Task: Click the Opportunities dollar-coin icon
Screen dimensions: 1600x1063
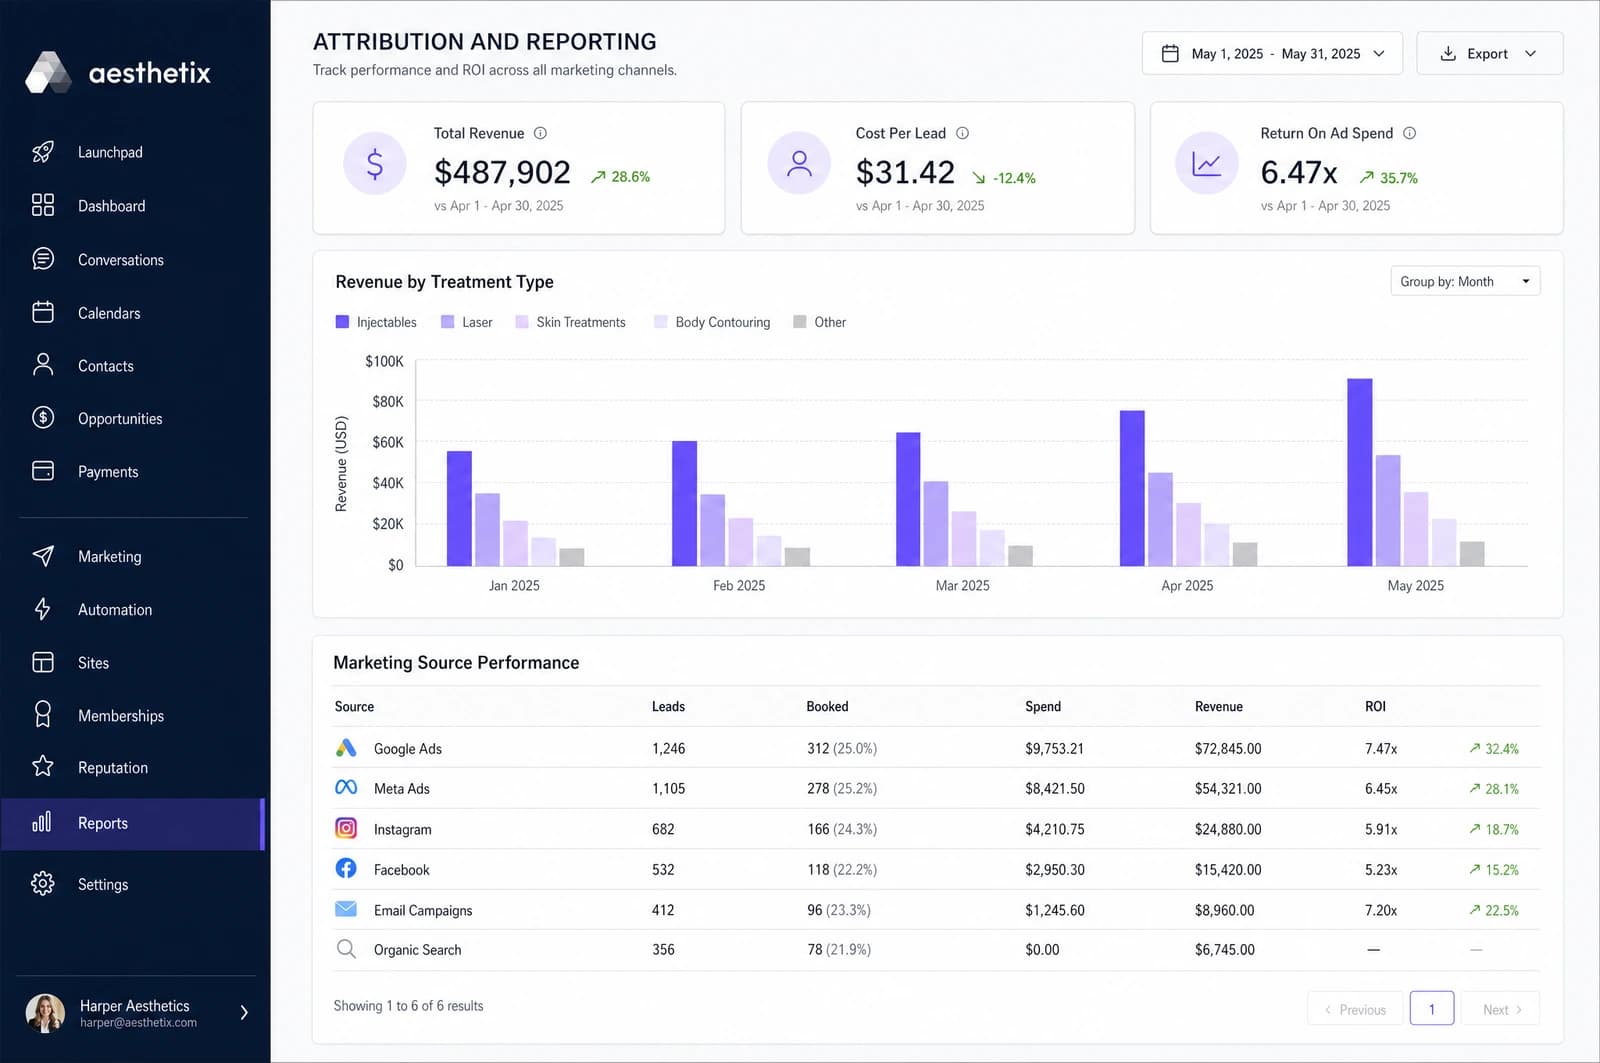Action: pyautogui.click(x=43, y=418)
